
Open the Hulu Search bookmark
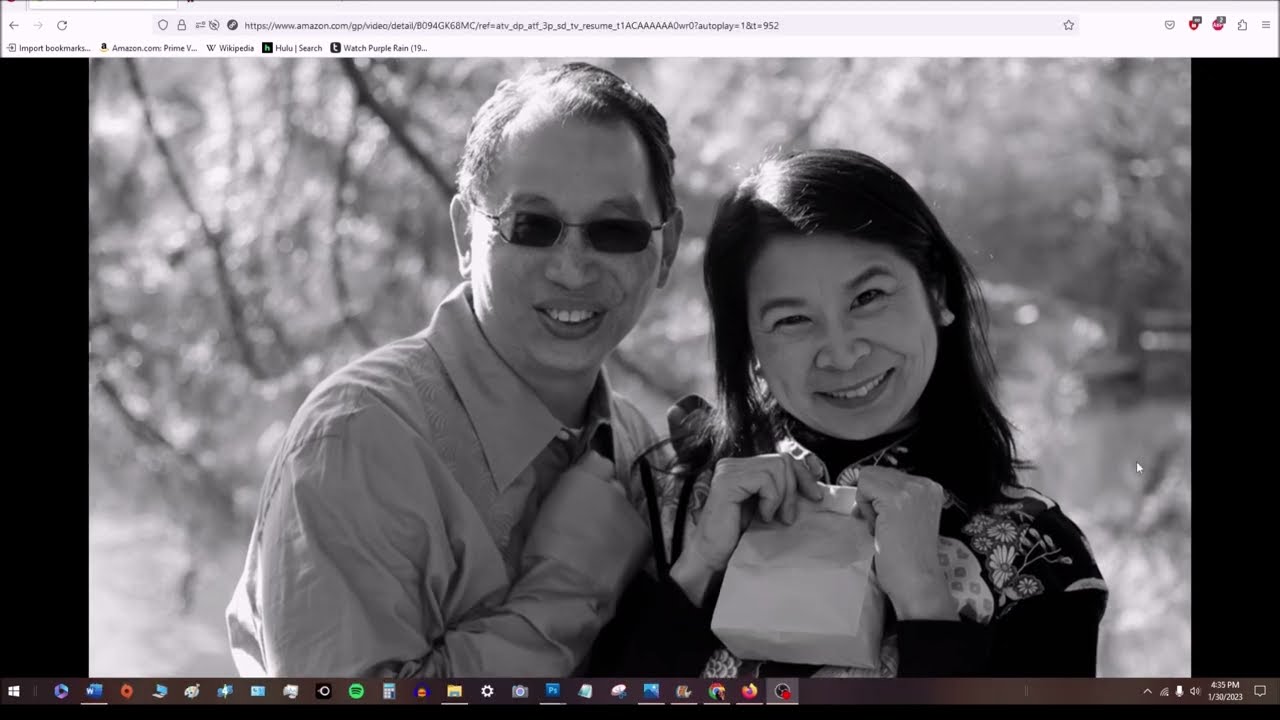pos(292,48)
